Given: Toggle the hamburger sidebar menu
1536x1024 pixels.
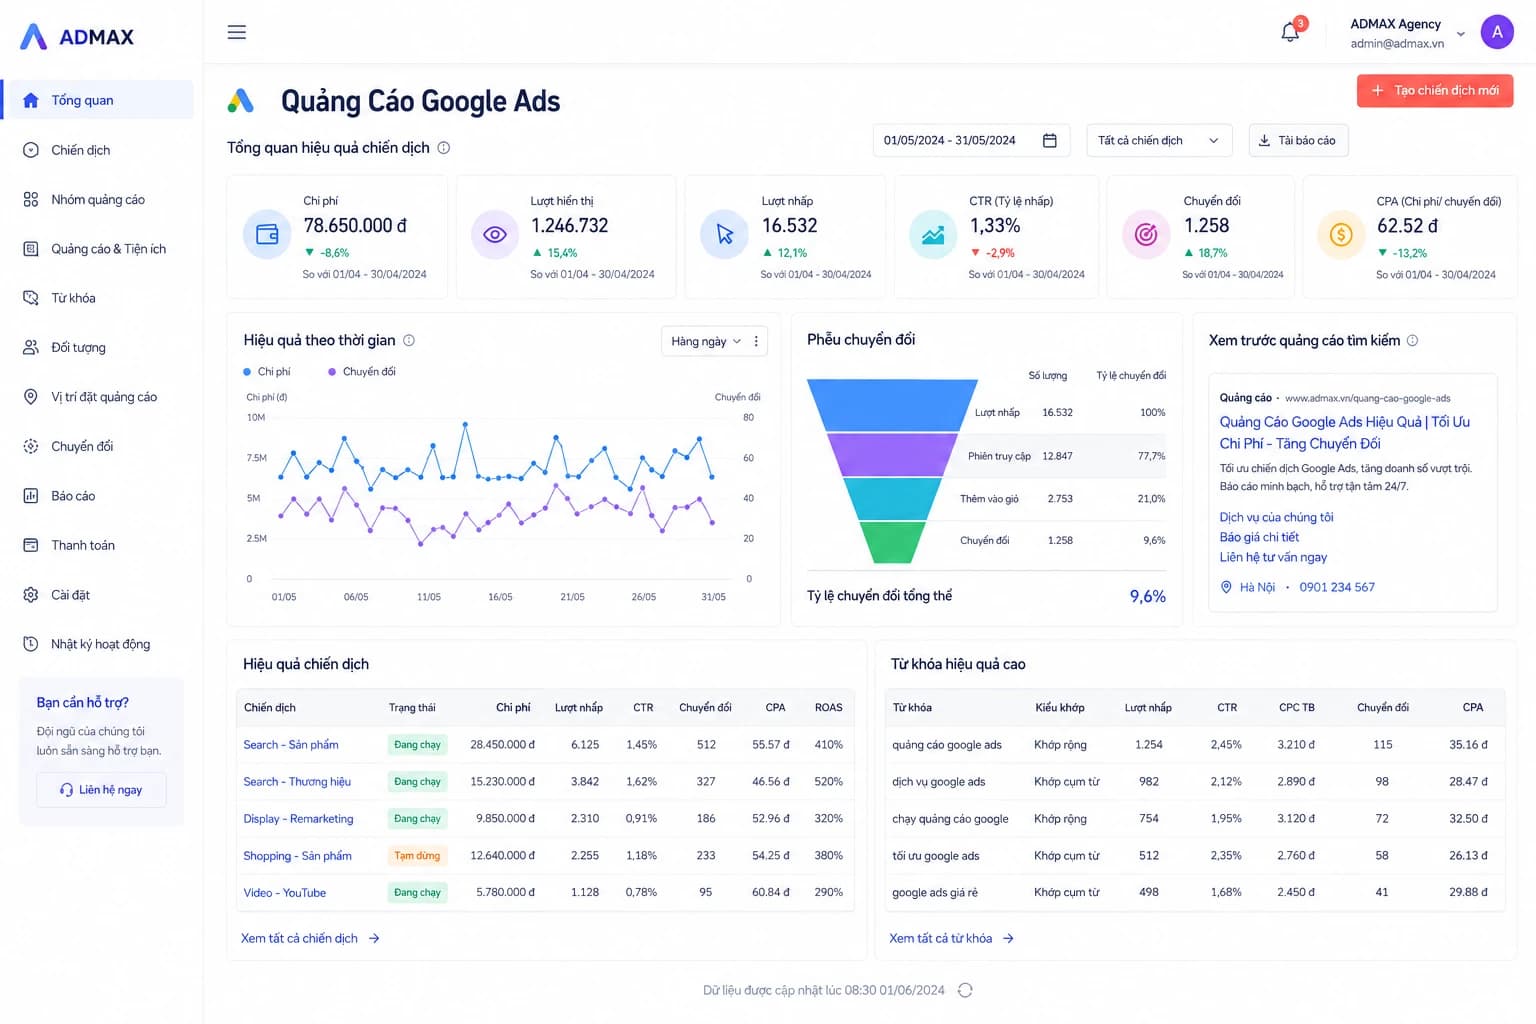Looking at the screenshot, I should pos(236,32).
